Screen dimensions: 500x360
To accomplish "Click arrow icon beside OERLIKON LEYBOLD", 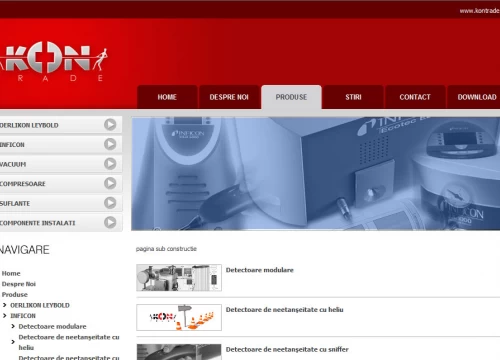I will pos(110,125).
